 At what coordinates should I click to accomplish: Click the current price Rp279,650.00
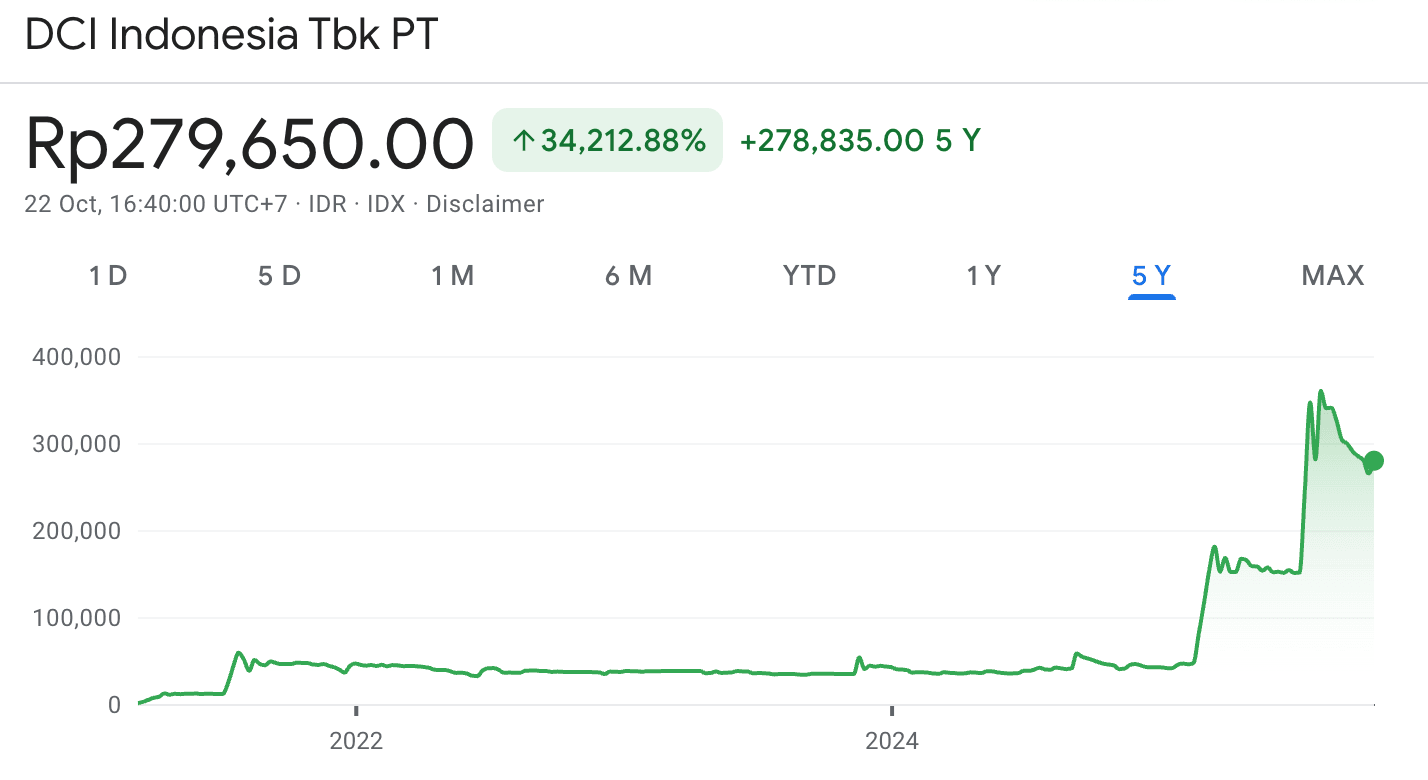click(250, 142)
